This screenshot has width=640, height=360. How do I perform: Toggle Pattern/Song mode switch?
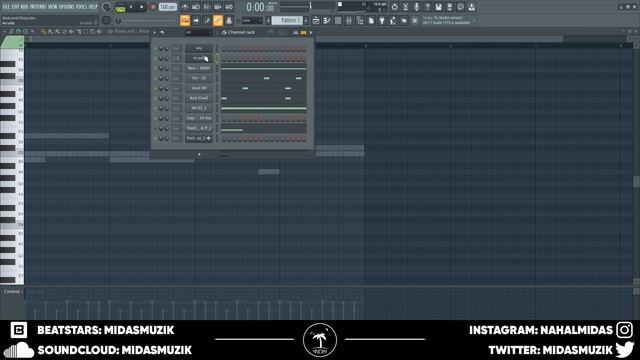[x=120, y=7]
